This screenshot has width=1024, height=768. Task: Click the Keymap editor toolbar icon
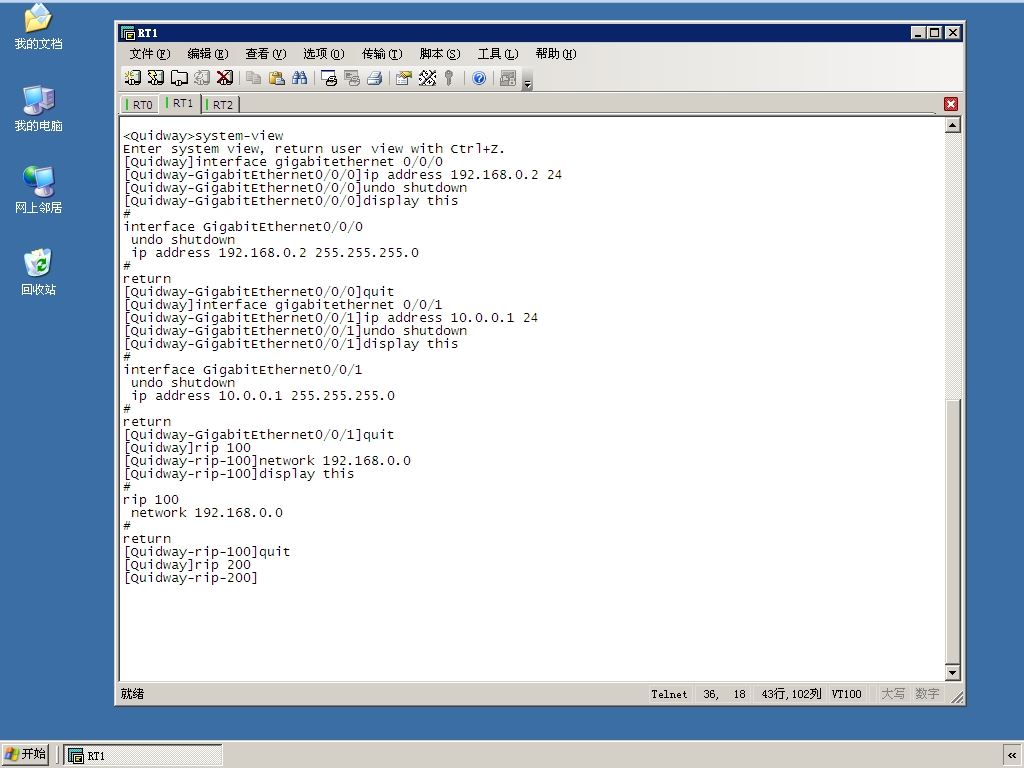(427, 78)
